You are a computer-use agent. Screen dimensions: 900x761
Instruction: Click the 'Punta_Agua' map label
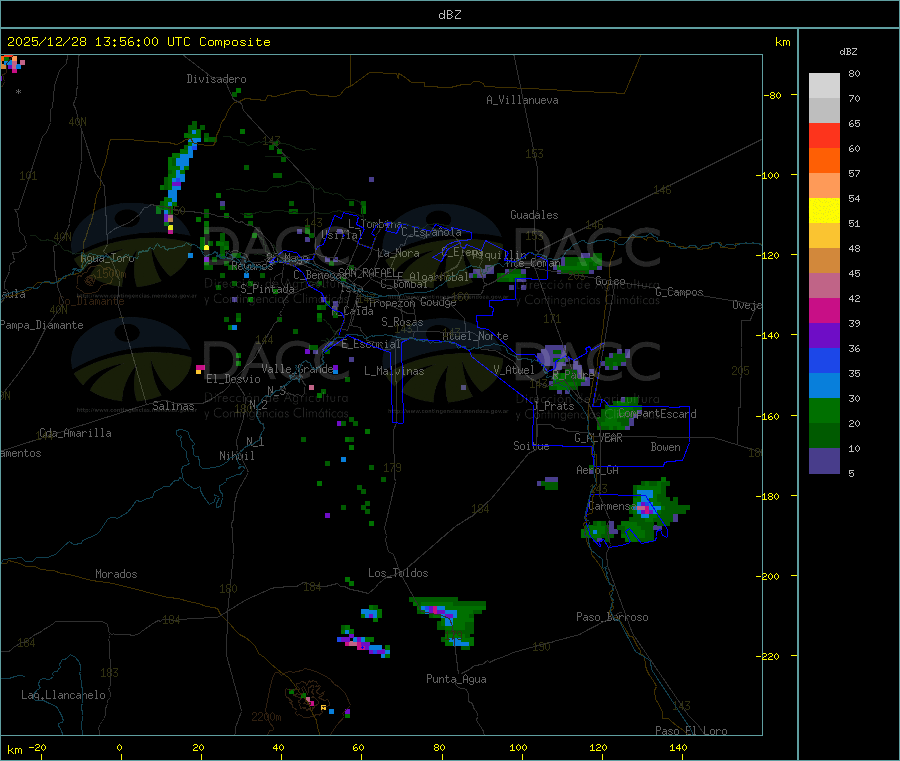[456, 679]
